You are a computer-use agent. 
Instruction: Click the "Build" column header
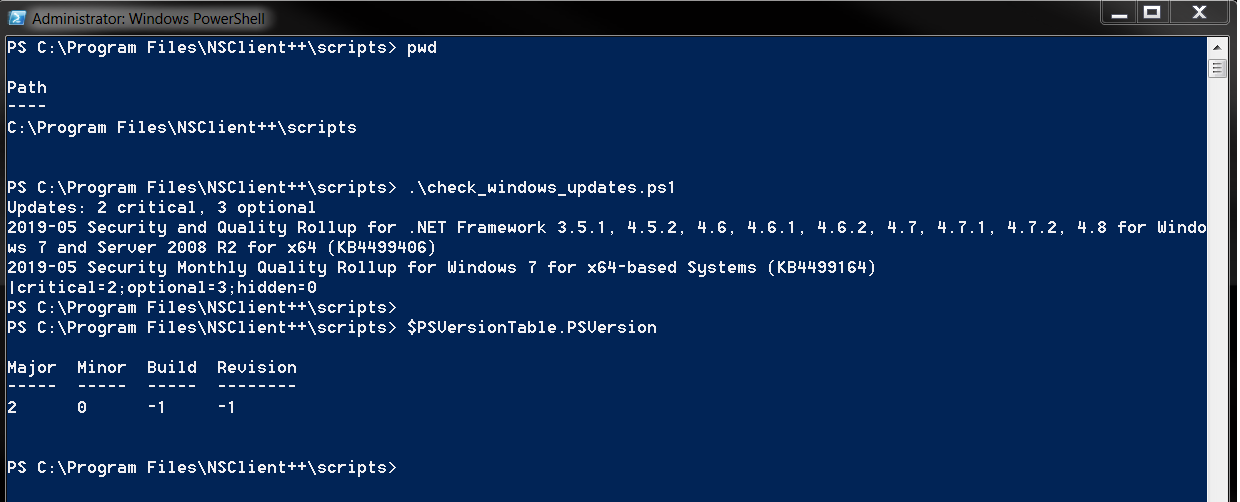click(172, 368)
